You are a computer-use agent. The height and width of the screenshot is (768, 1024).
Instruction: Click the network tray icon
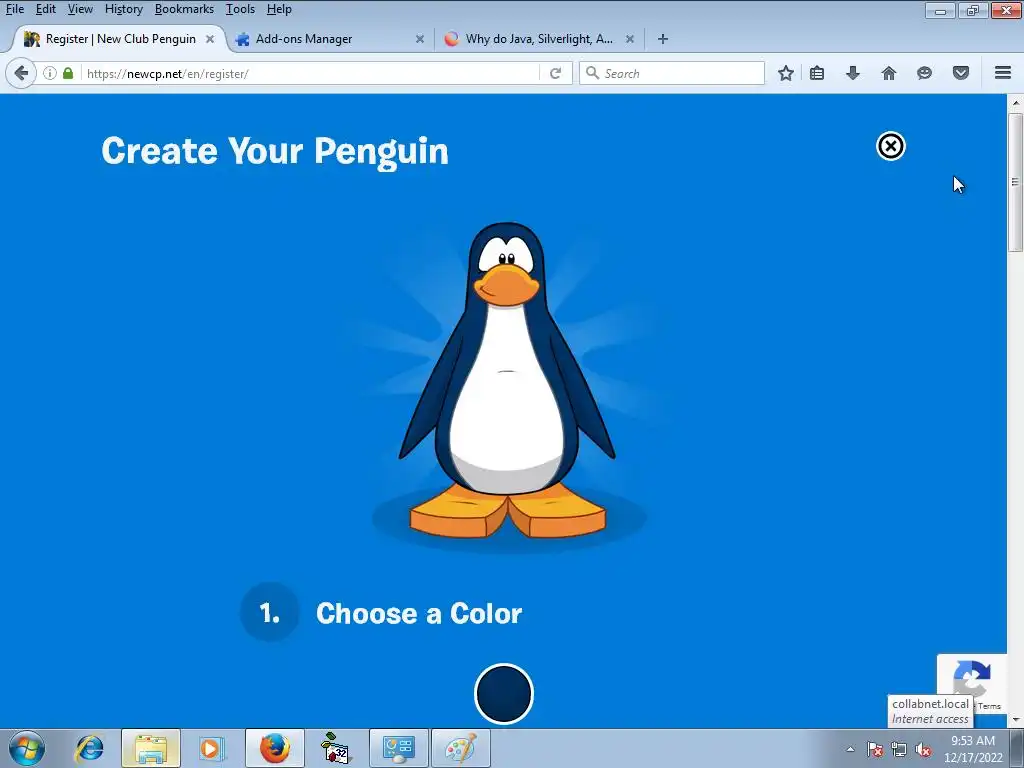[x=899, y=749]
